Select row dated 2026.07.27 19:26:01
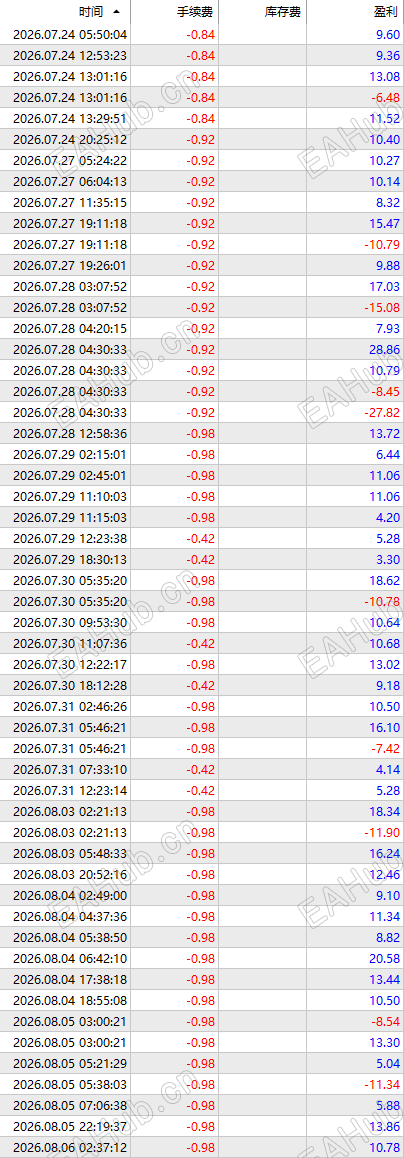This screenshot has width=404, height=1158. 202,265
